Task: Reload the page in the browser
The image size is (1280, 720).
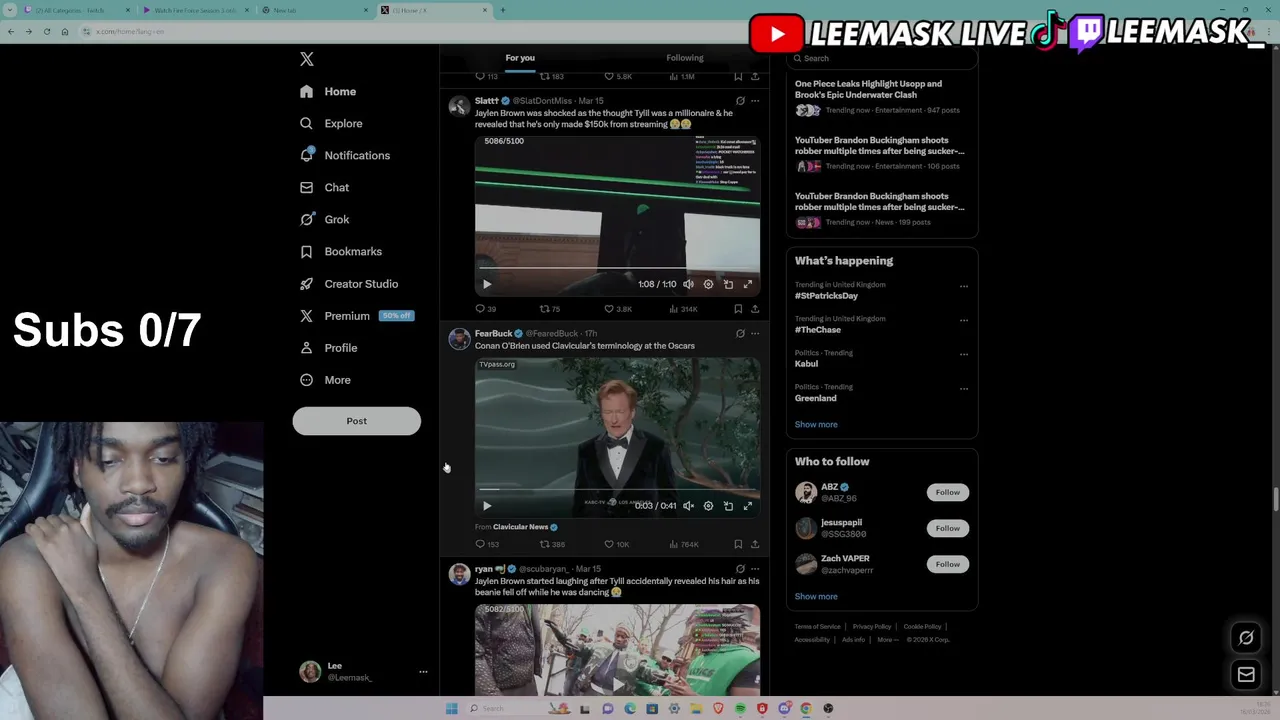Action: (46, 31)
